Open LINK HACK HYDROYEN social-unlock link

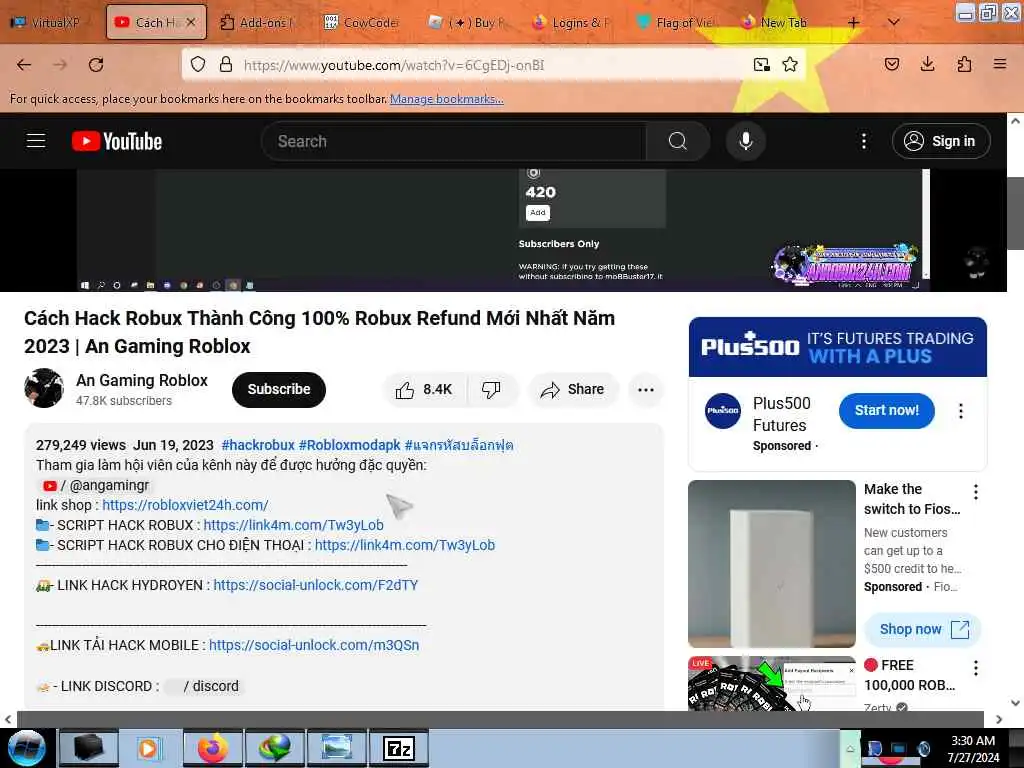pyautogui.click(x=315, y=585)
